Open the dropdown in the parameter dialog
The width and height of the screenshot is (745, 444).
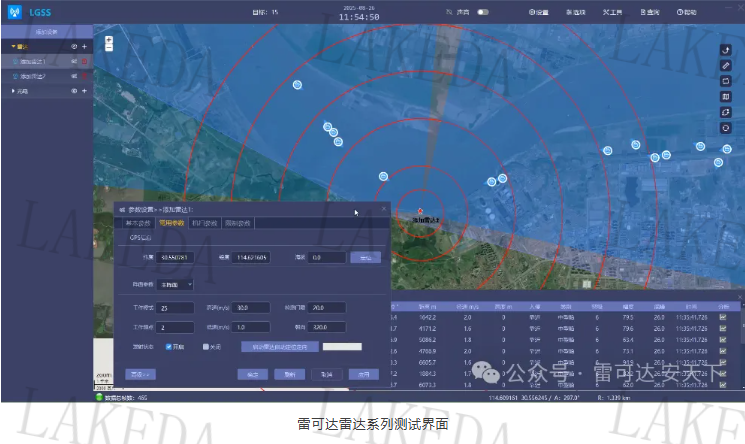click(x=175, y=284)
